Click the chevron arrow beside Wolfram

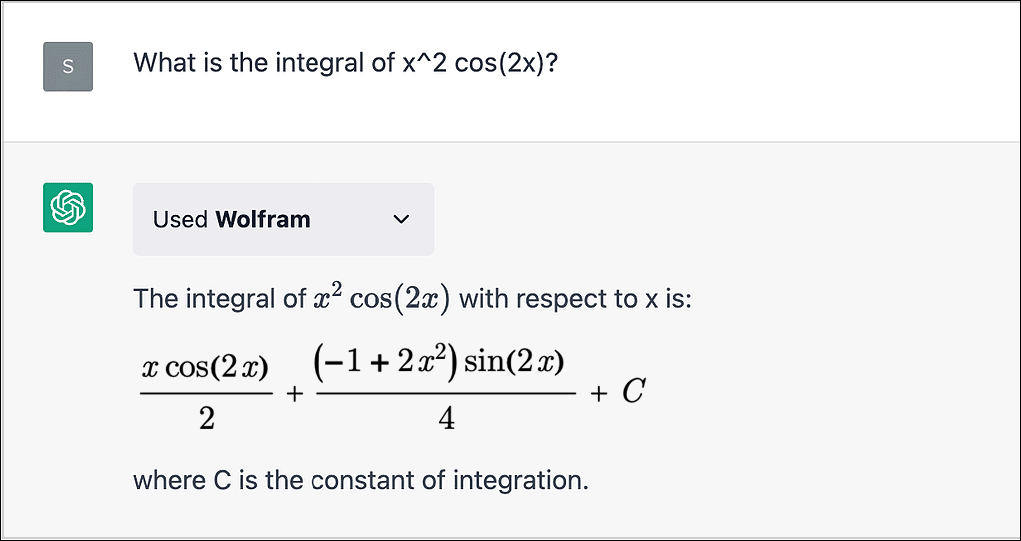point(402,219)
